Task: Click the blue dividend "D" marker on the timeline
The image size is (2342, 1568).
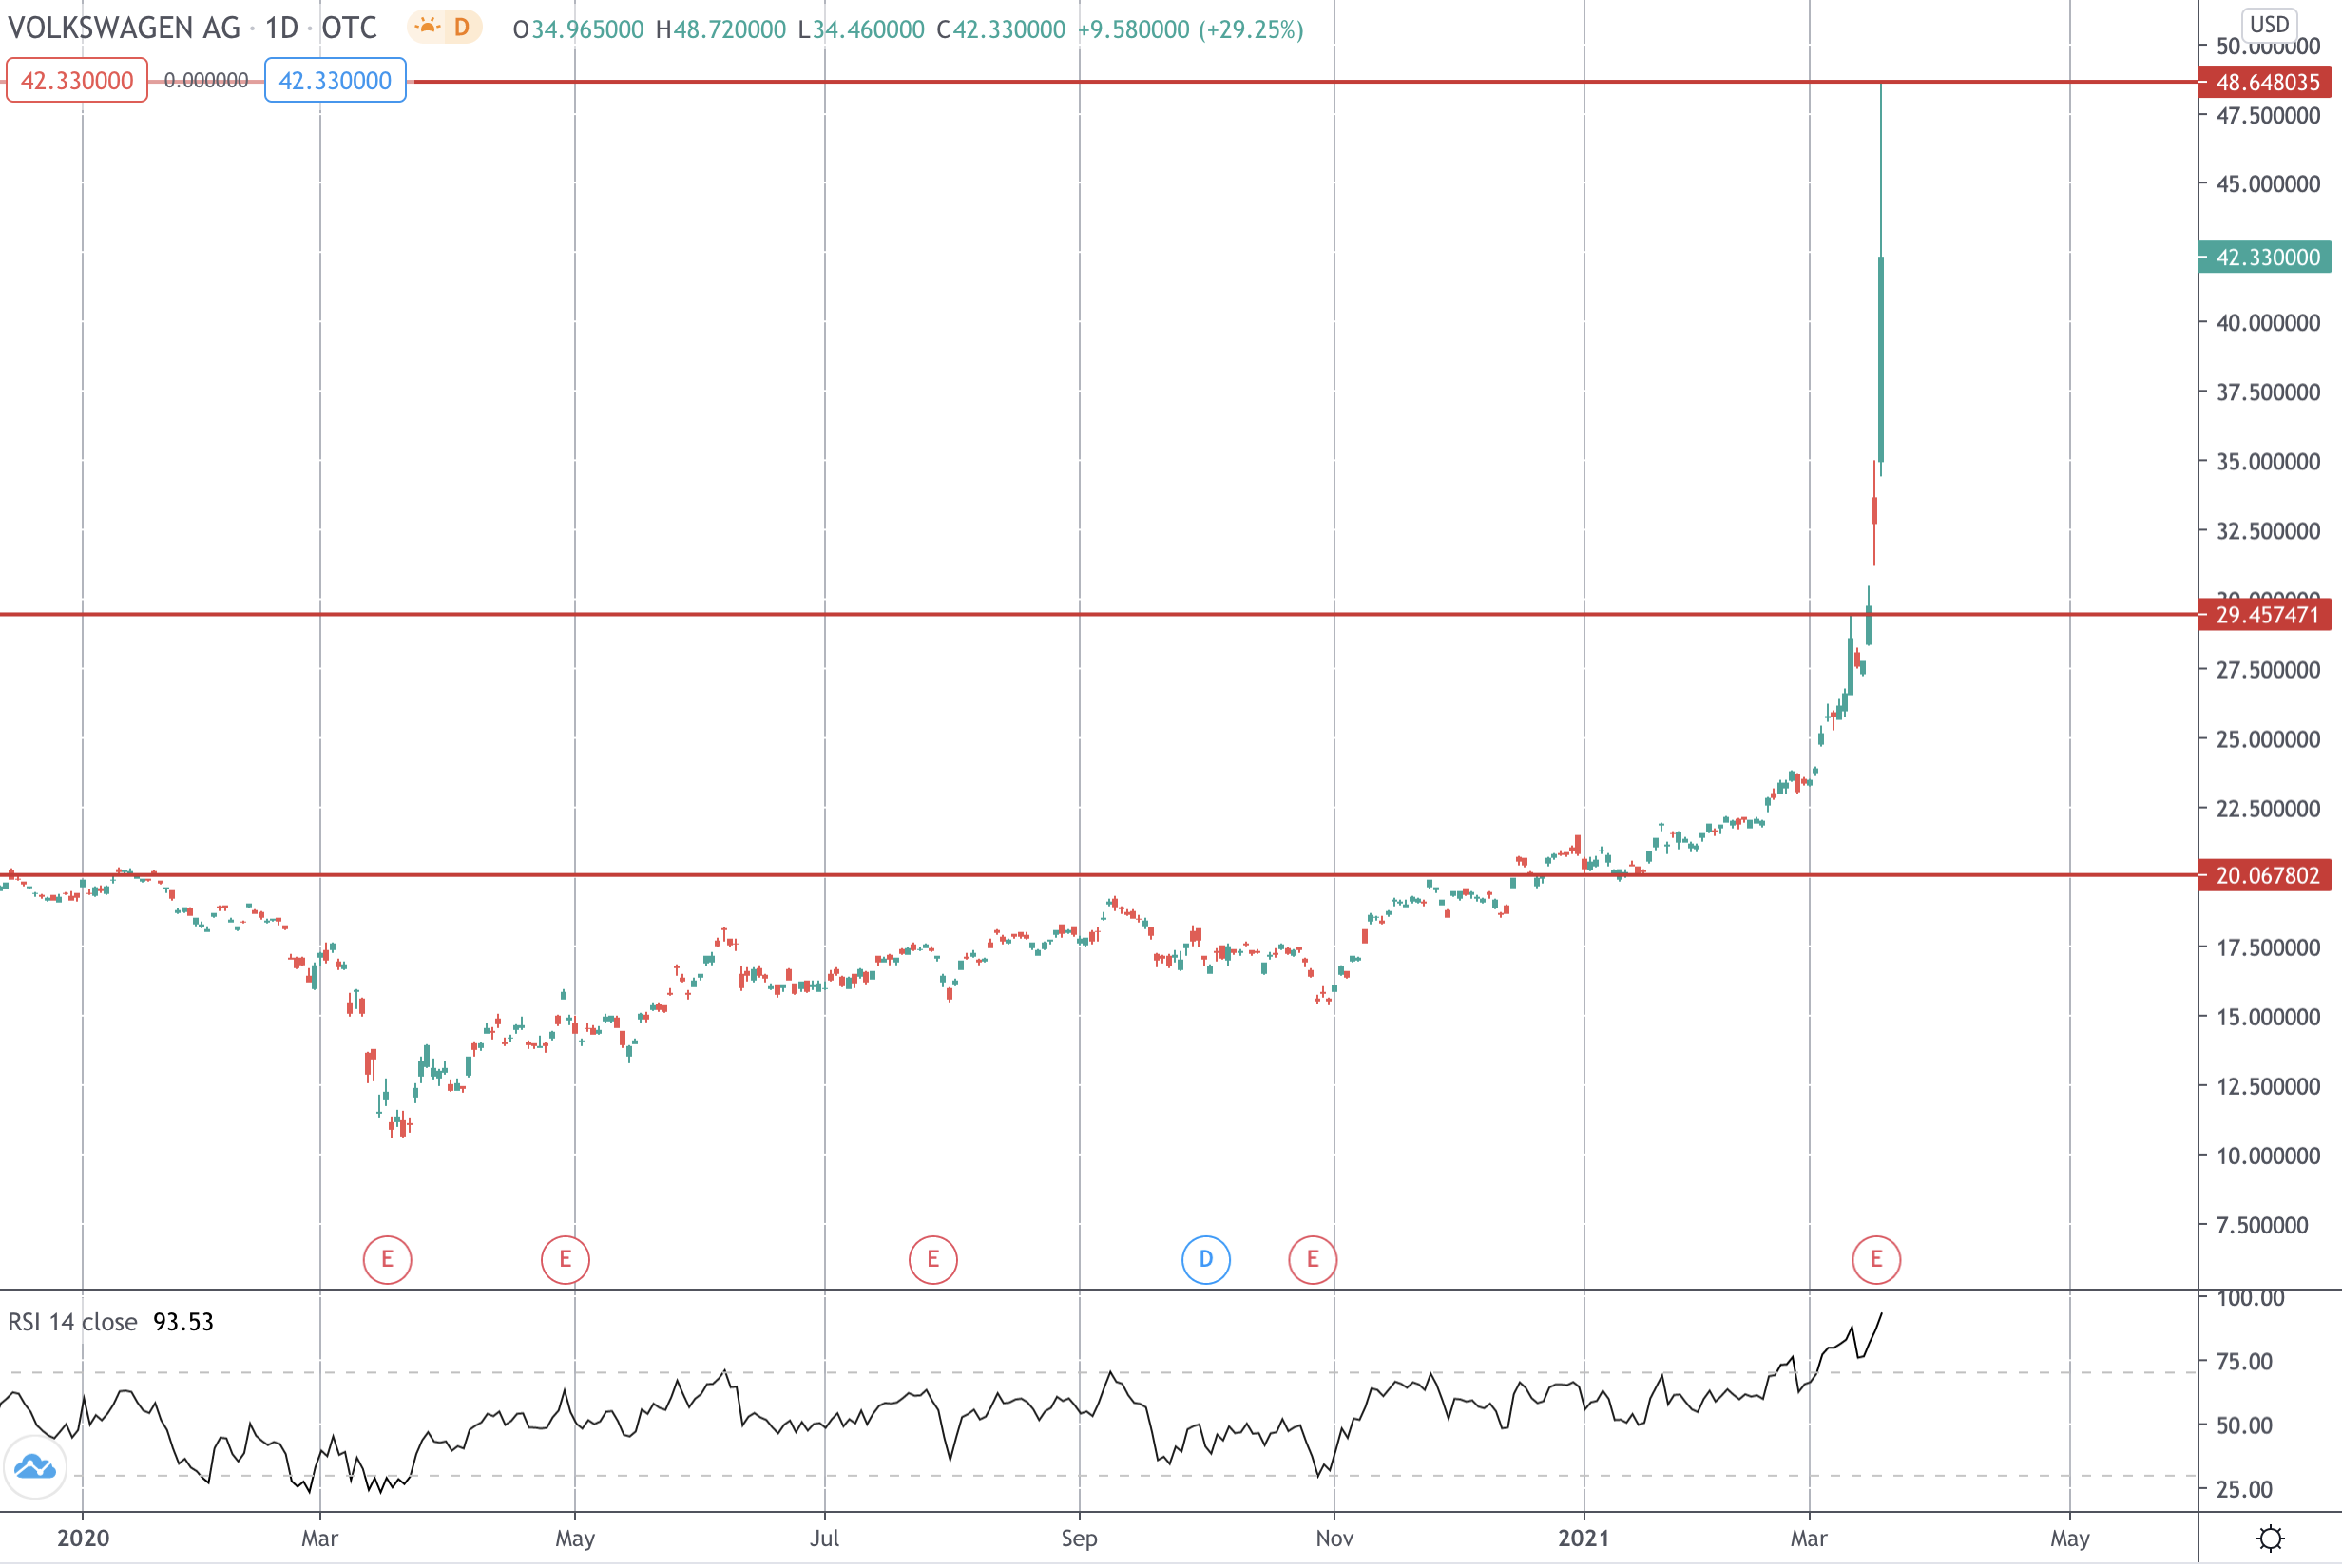Action: pyautogui.click(x=1205, y=1260)
